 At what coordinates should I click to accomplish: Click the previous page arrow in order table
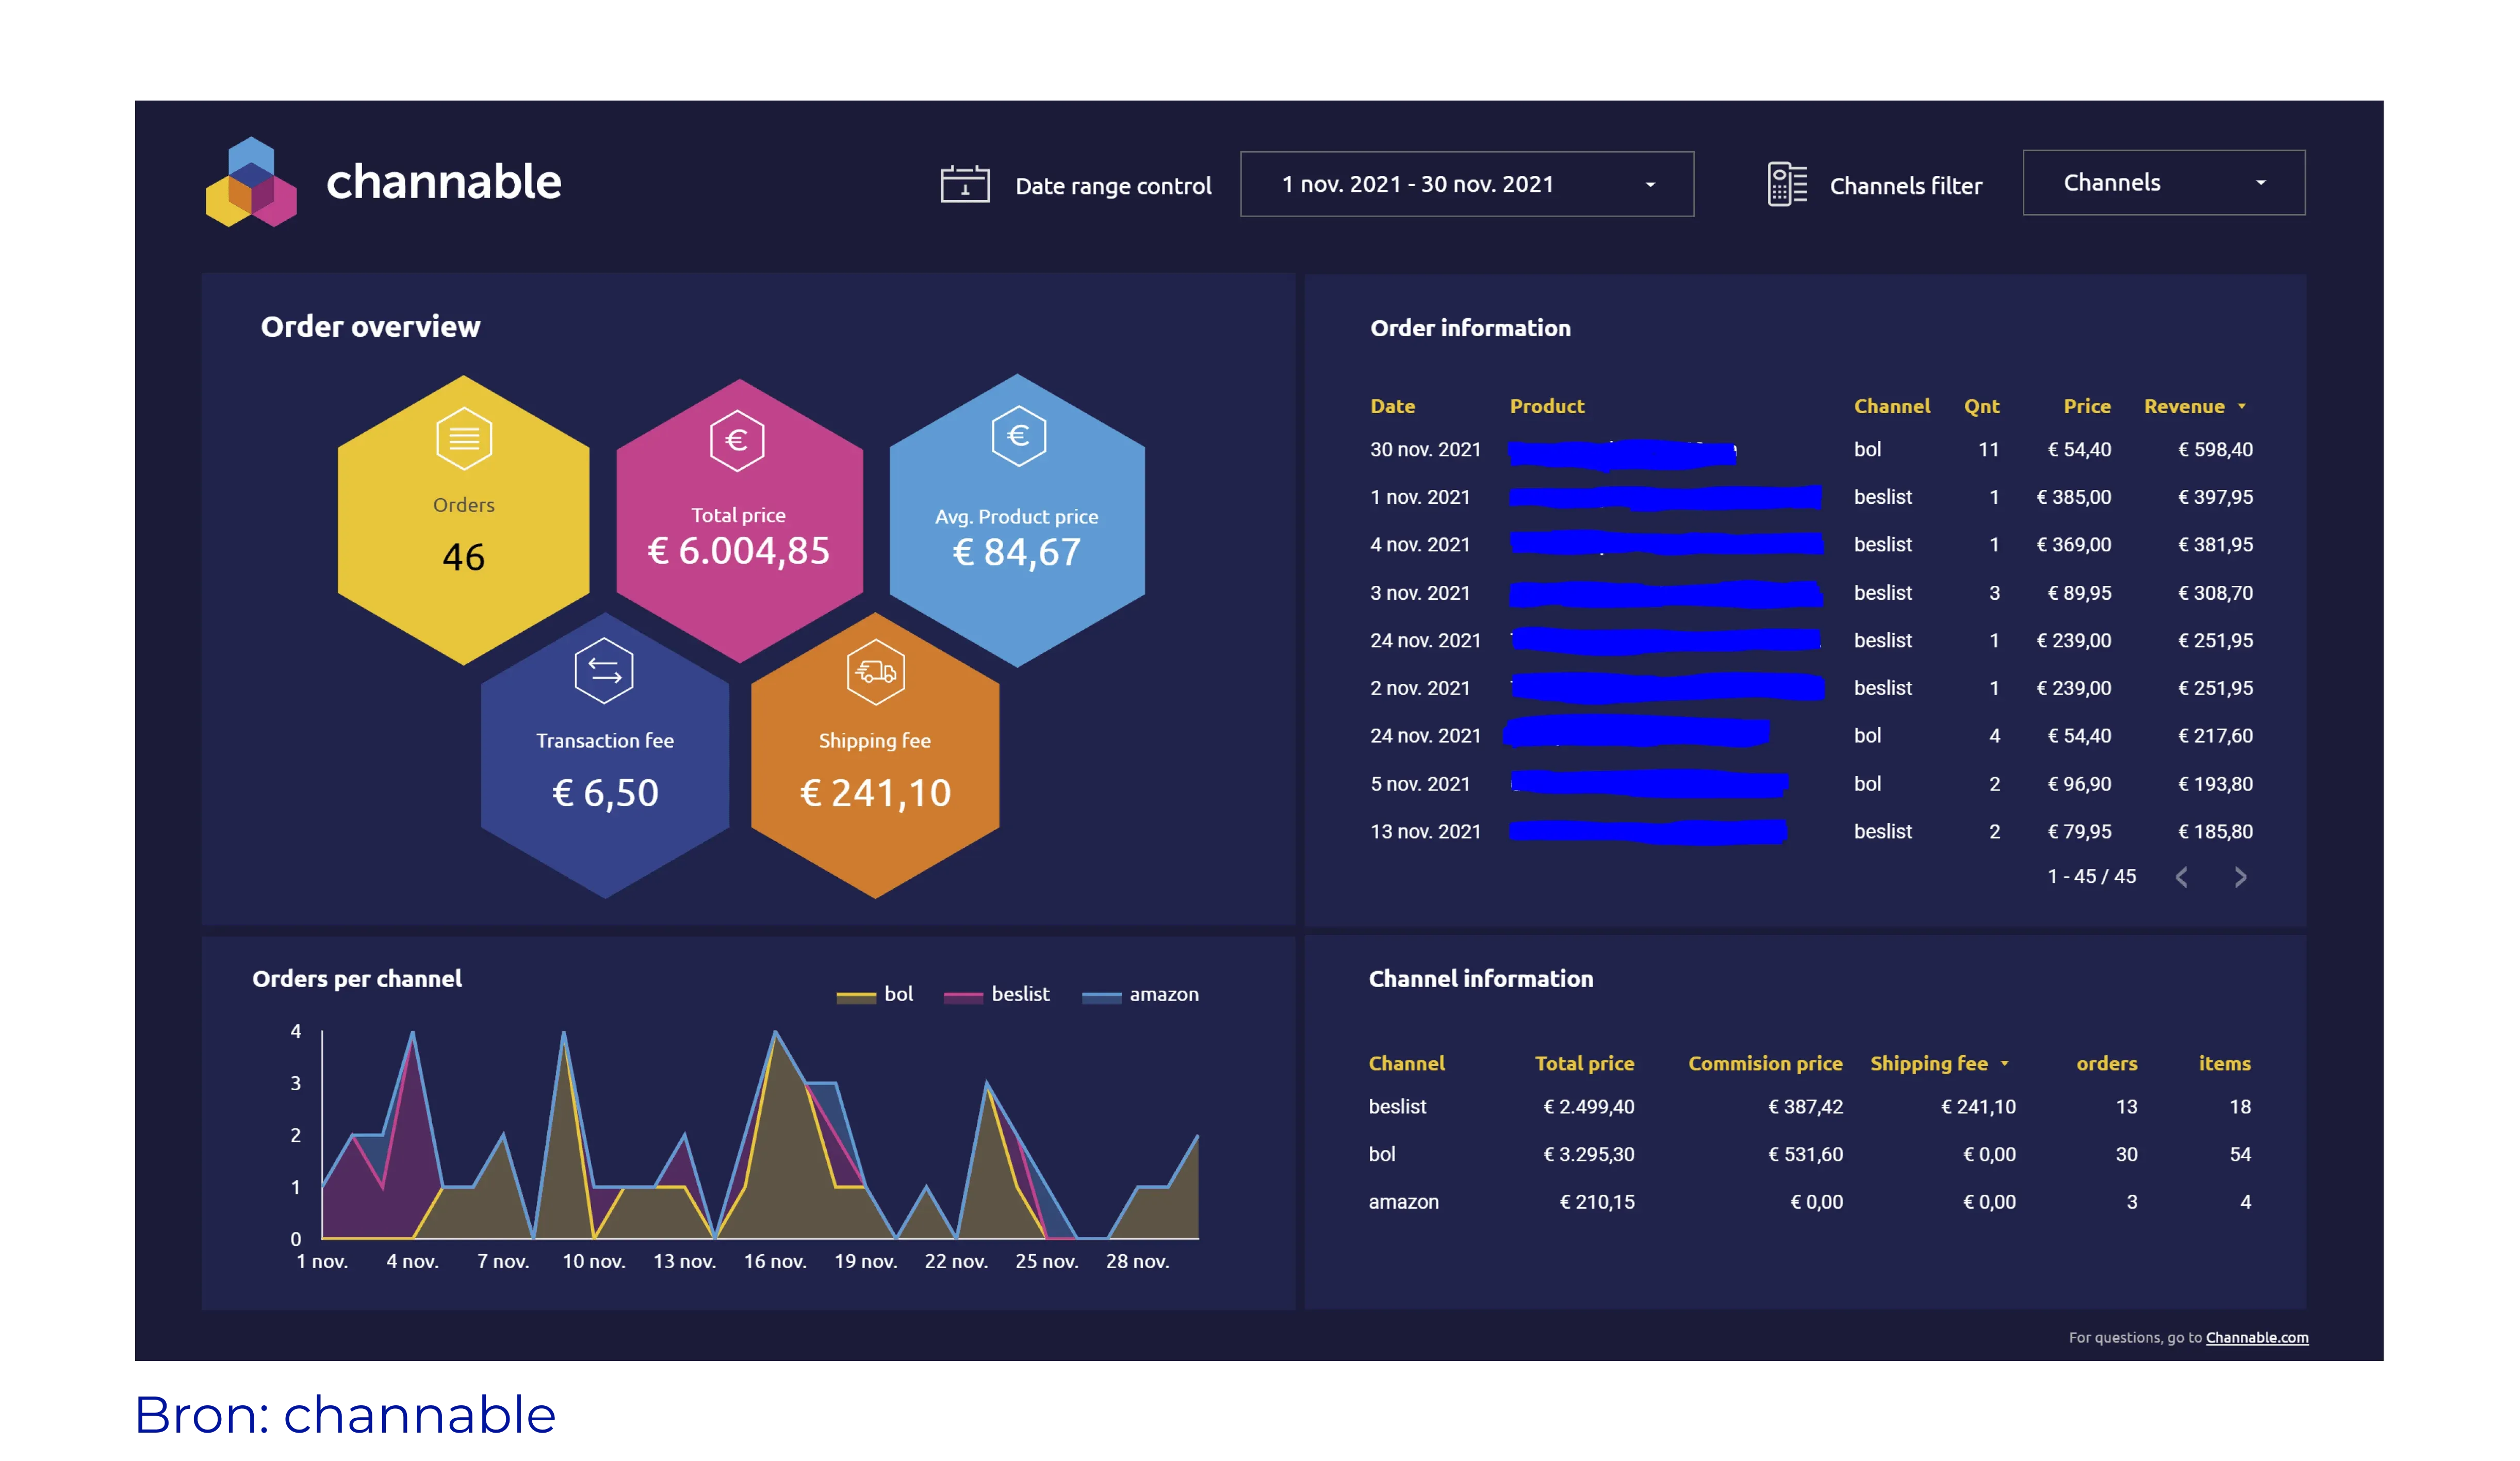[2182, 877]
